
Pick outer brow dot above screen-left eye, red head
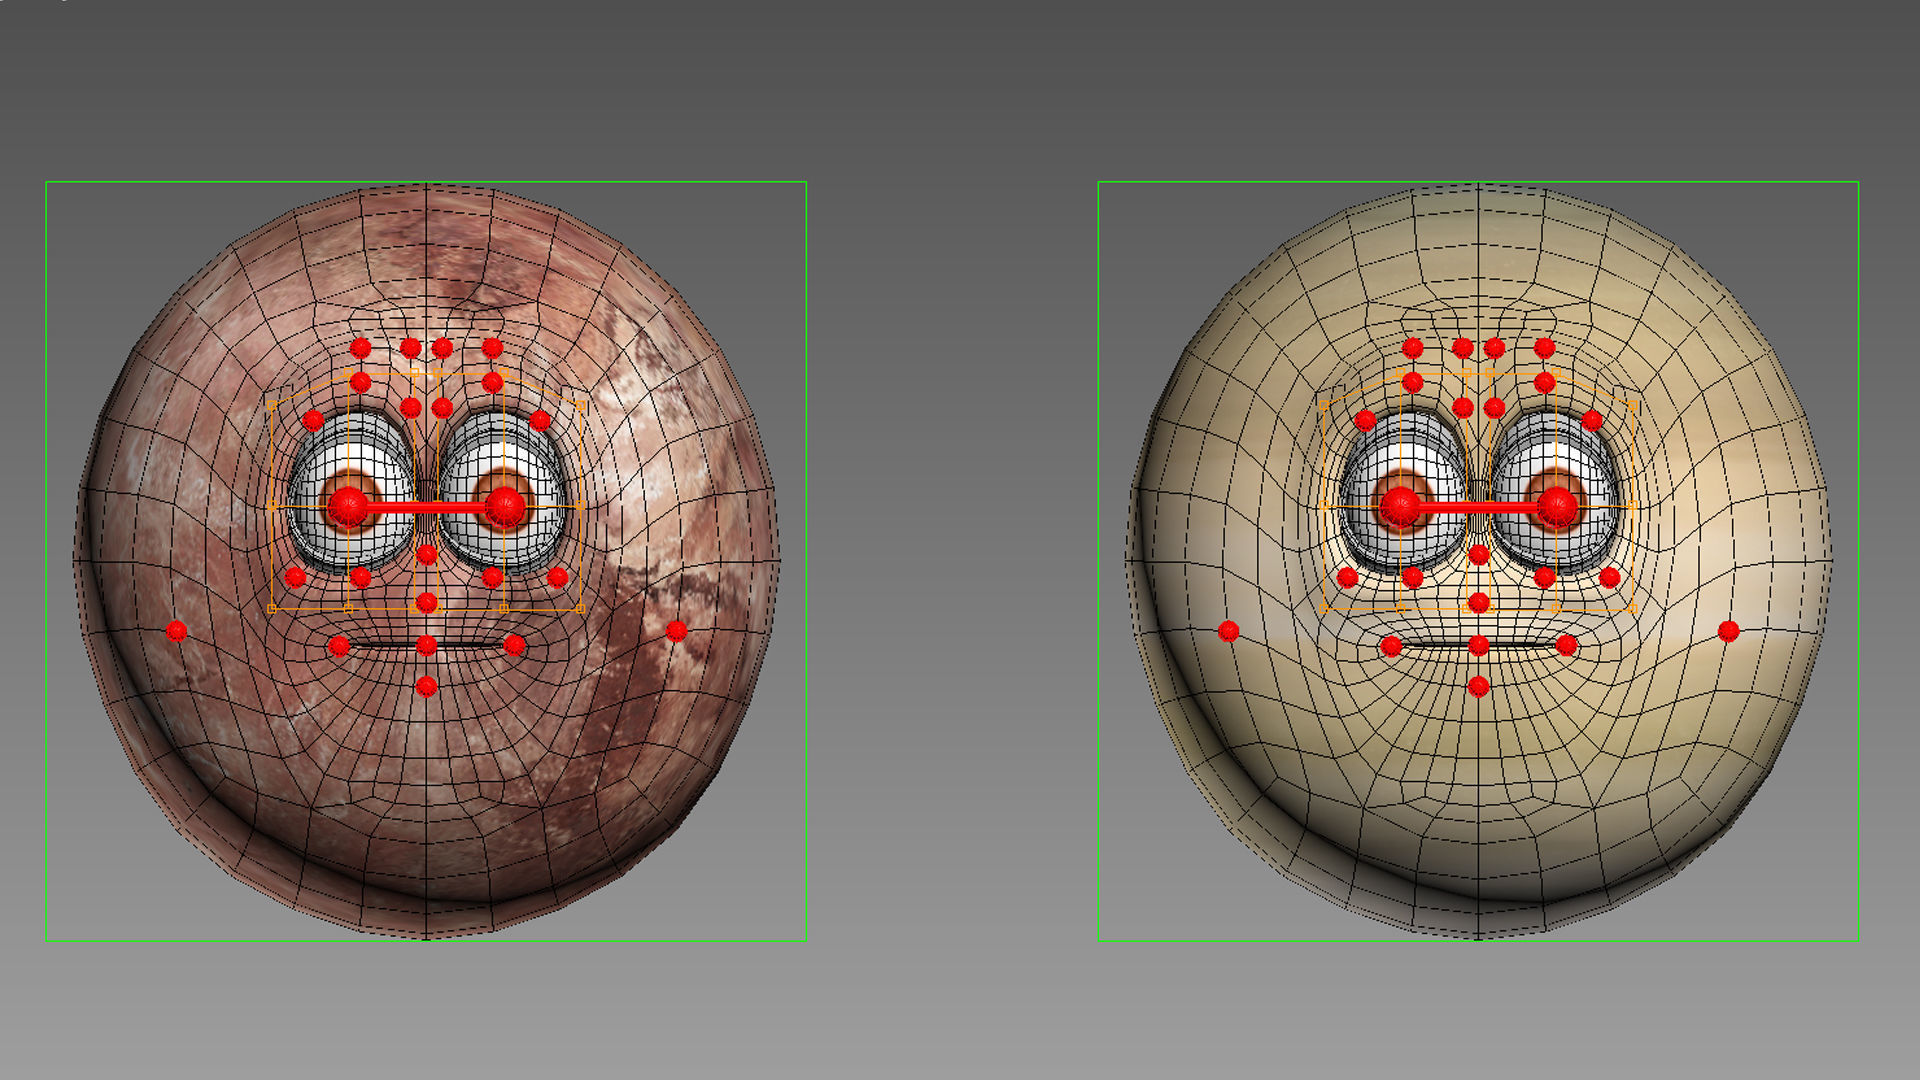(313, 420)
